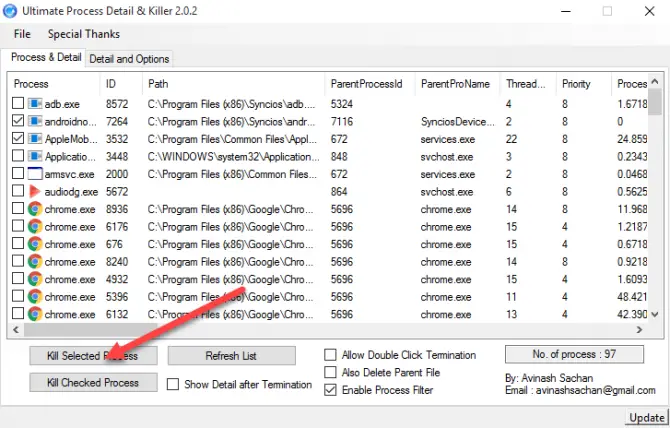This screenshot has width=670, height=428.
Task: Click the email avinashsachan@gmail.com
Action: [595, 390]
